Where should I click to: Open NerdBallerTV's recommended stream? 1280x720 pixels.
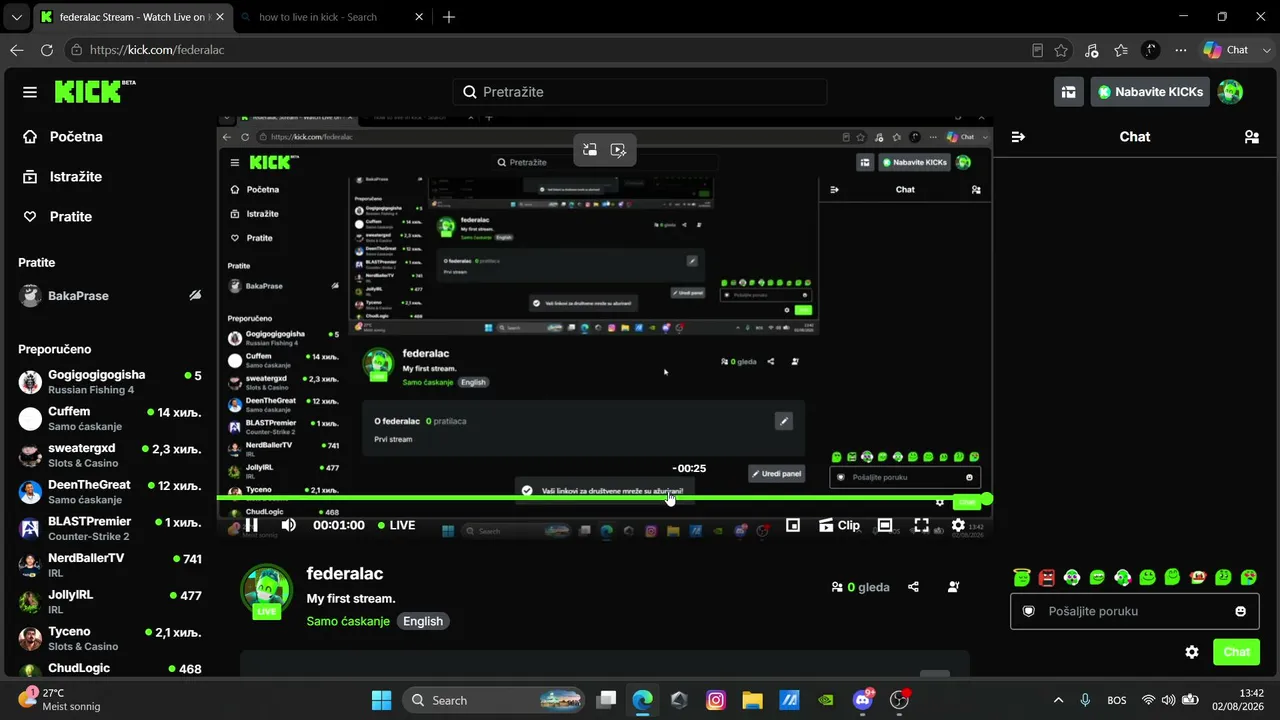(110, 565)
